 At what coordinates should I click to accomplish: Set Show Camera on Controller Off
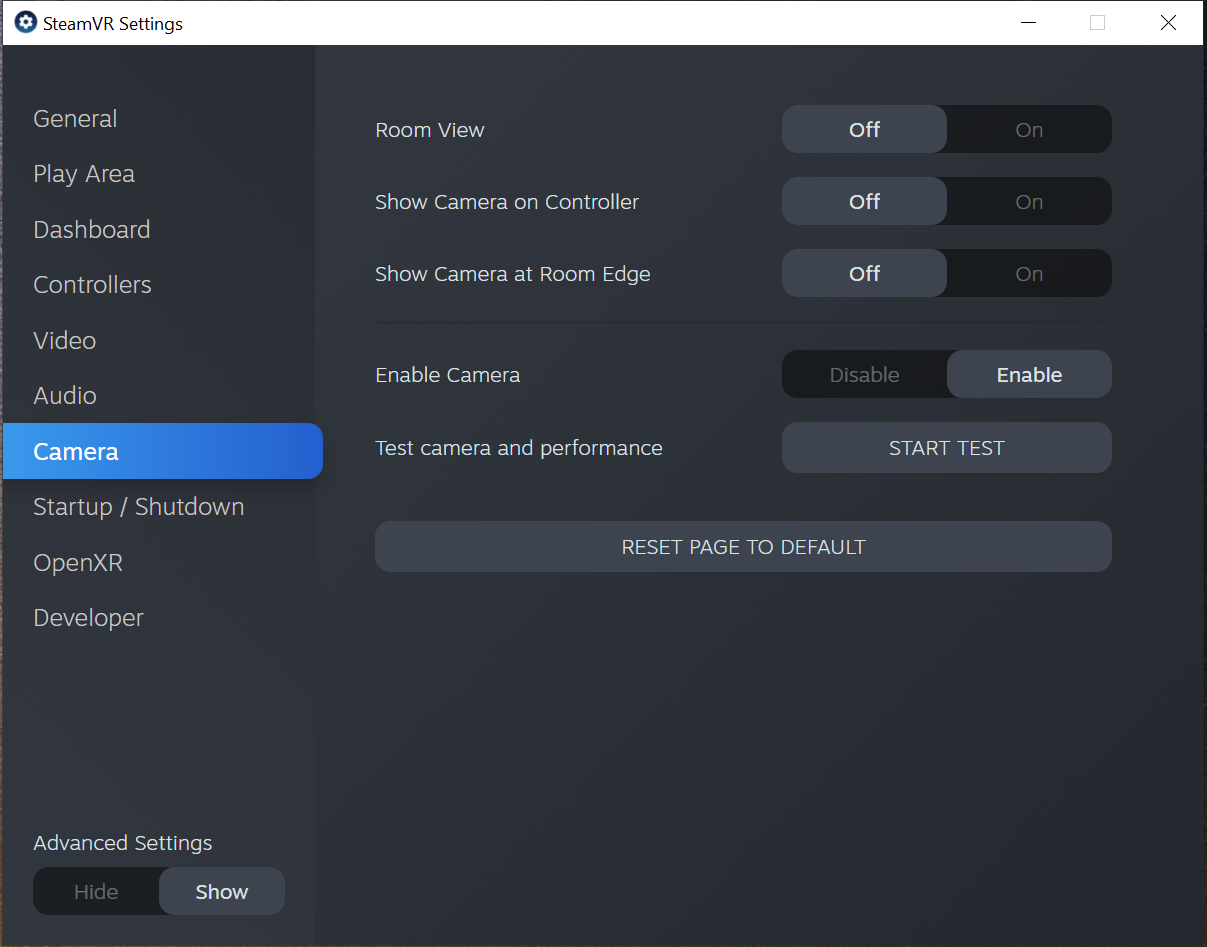pos(864,201)
